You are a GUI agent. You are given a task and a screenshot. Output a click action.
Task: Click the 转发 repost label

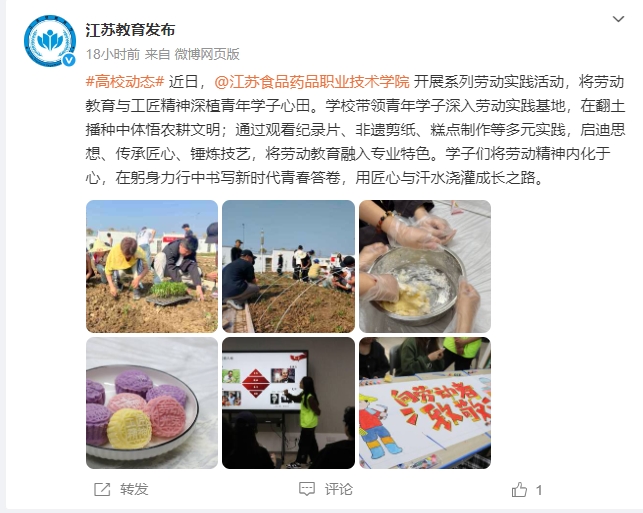coord(134,489)
